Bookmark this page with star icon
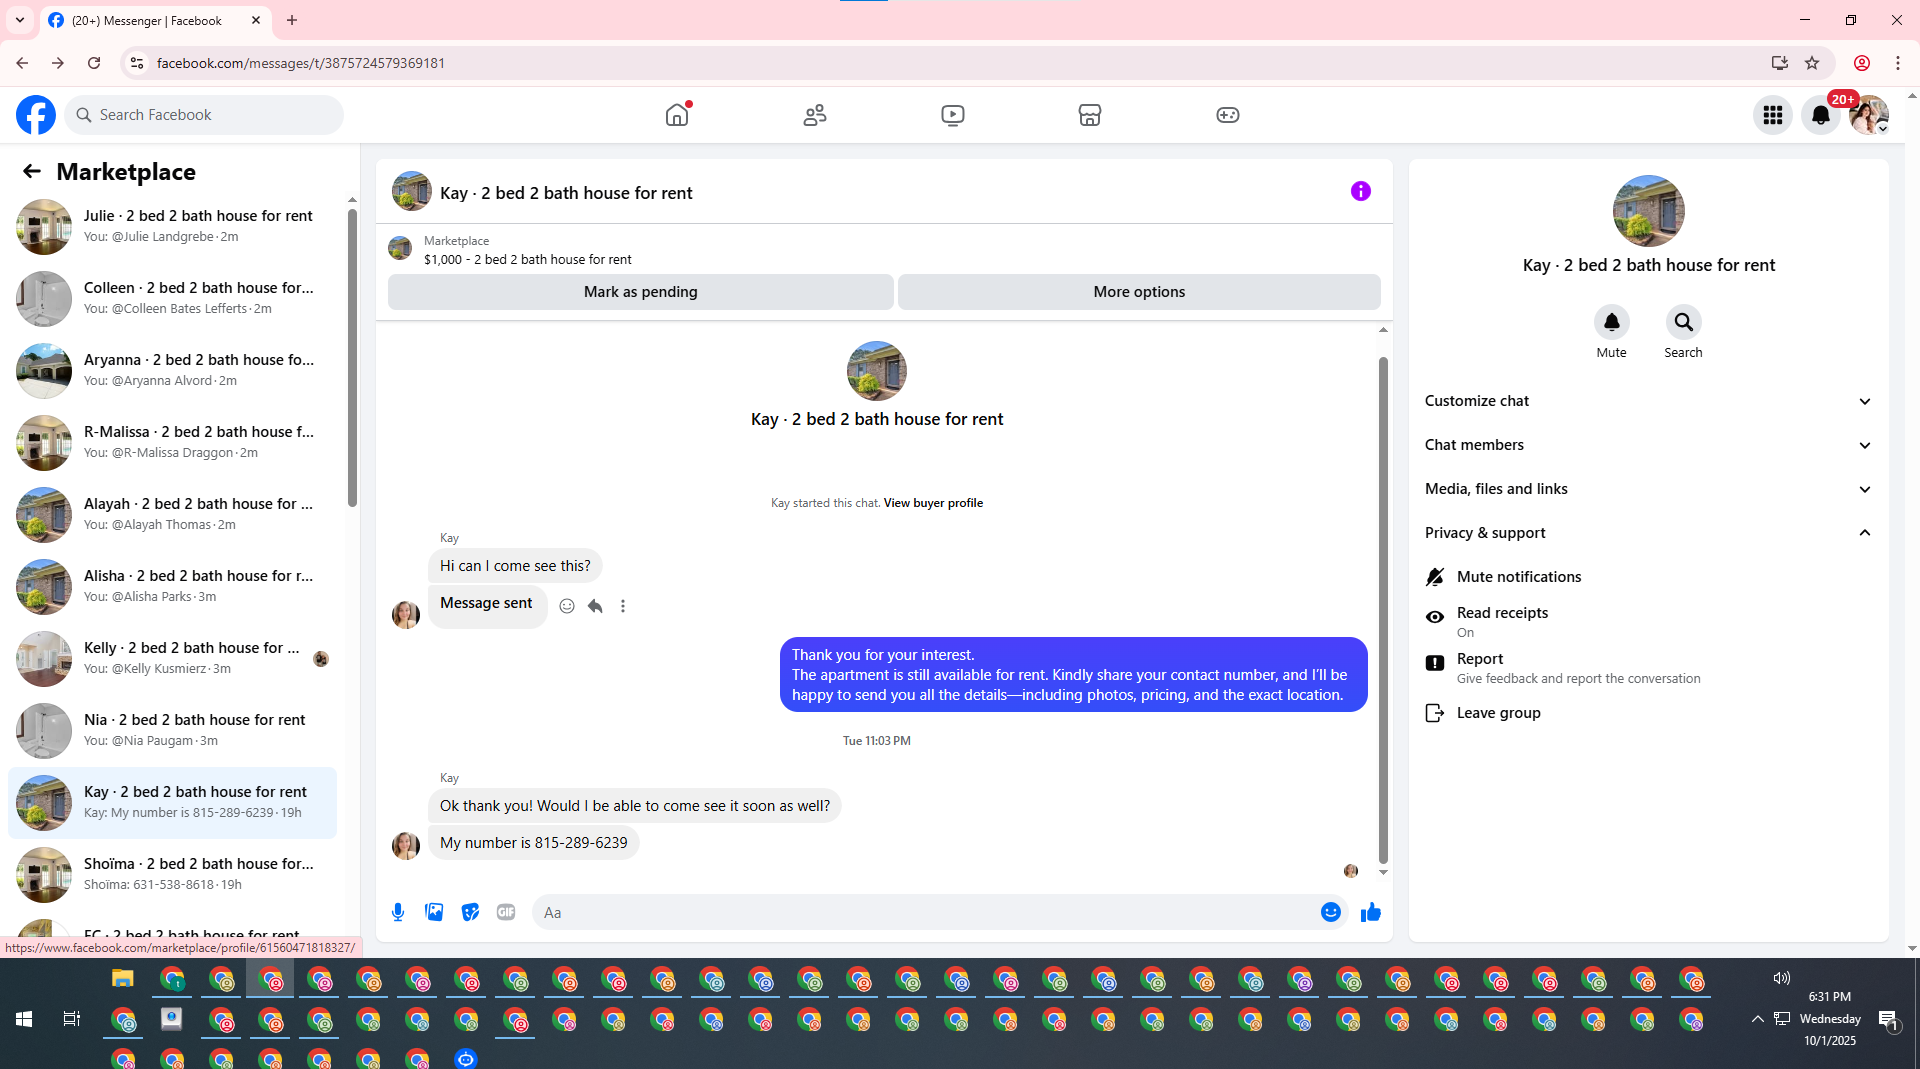 [x=1812, y=63]
